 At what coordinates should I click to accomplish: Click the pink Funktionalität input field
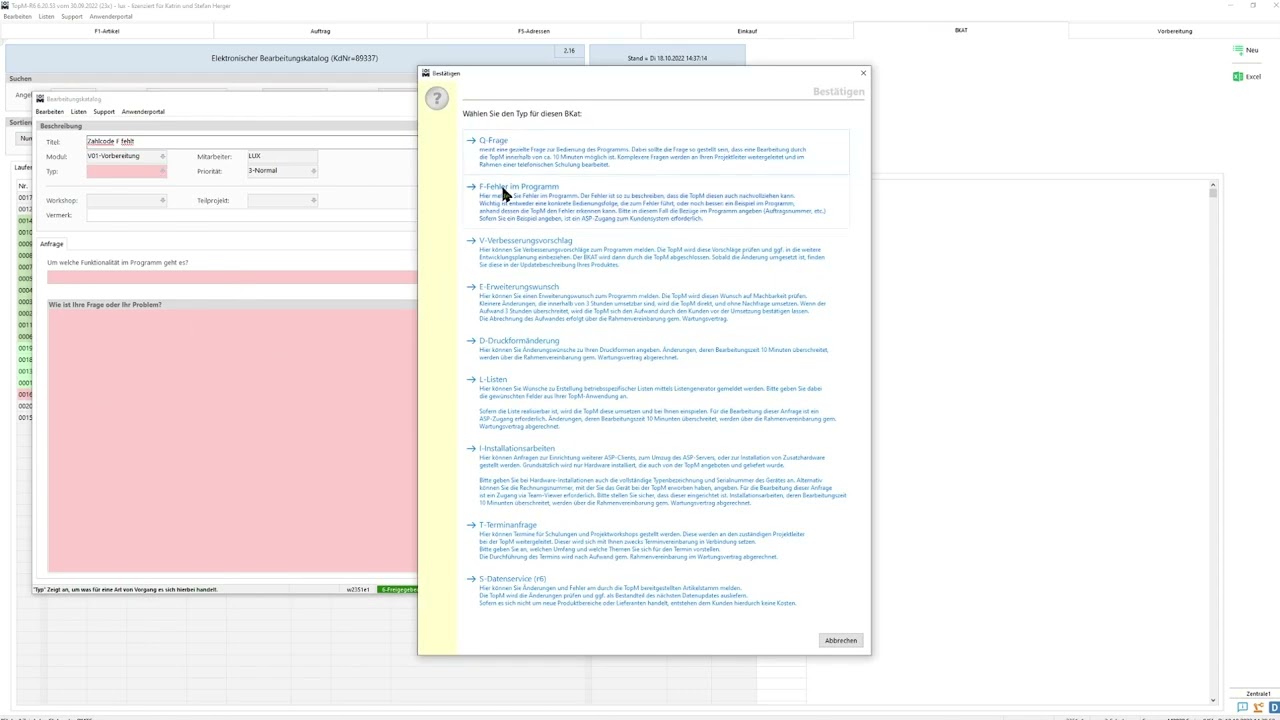click(232, 277)
